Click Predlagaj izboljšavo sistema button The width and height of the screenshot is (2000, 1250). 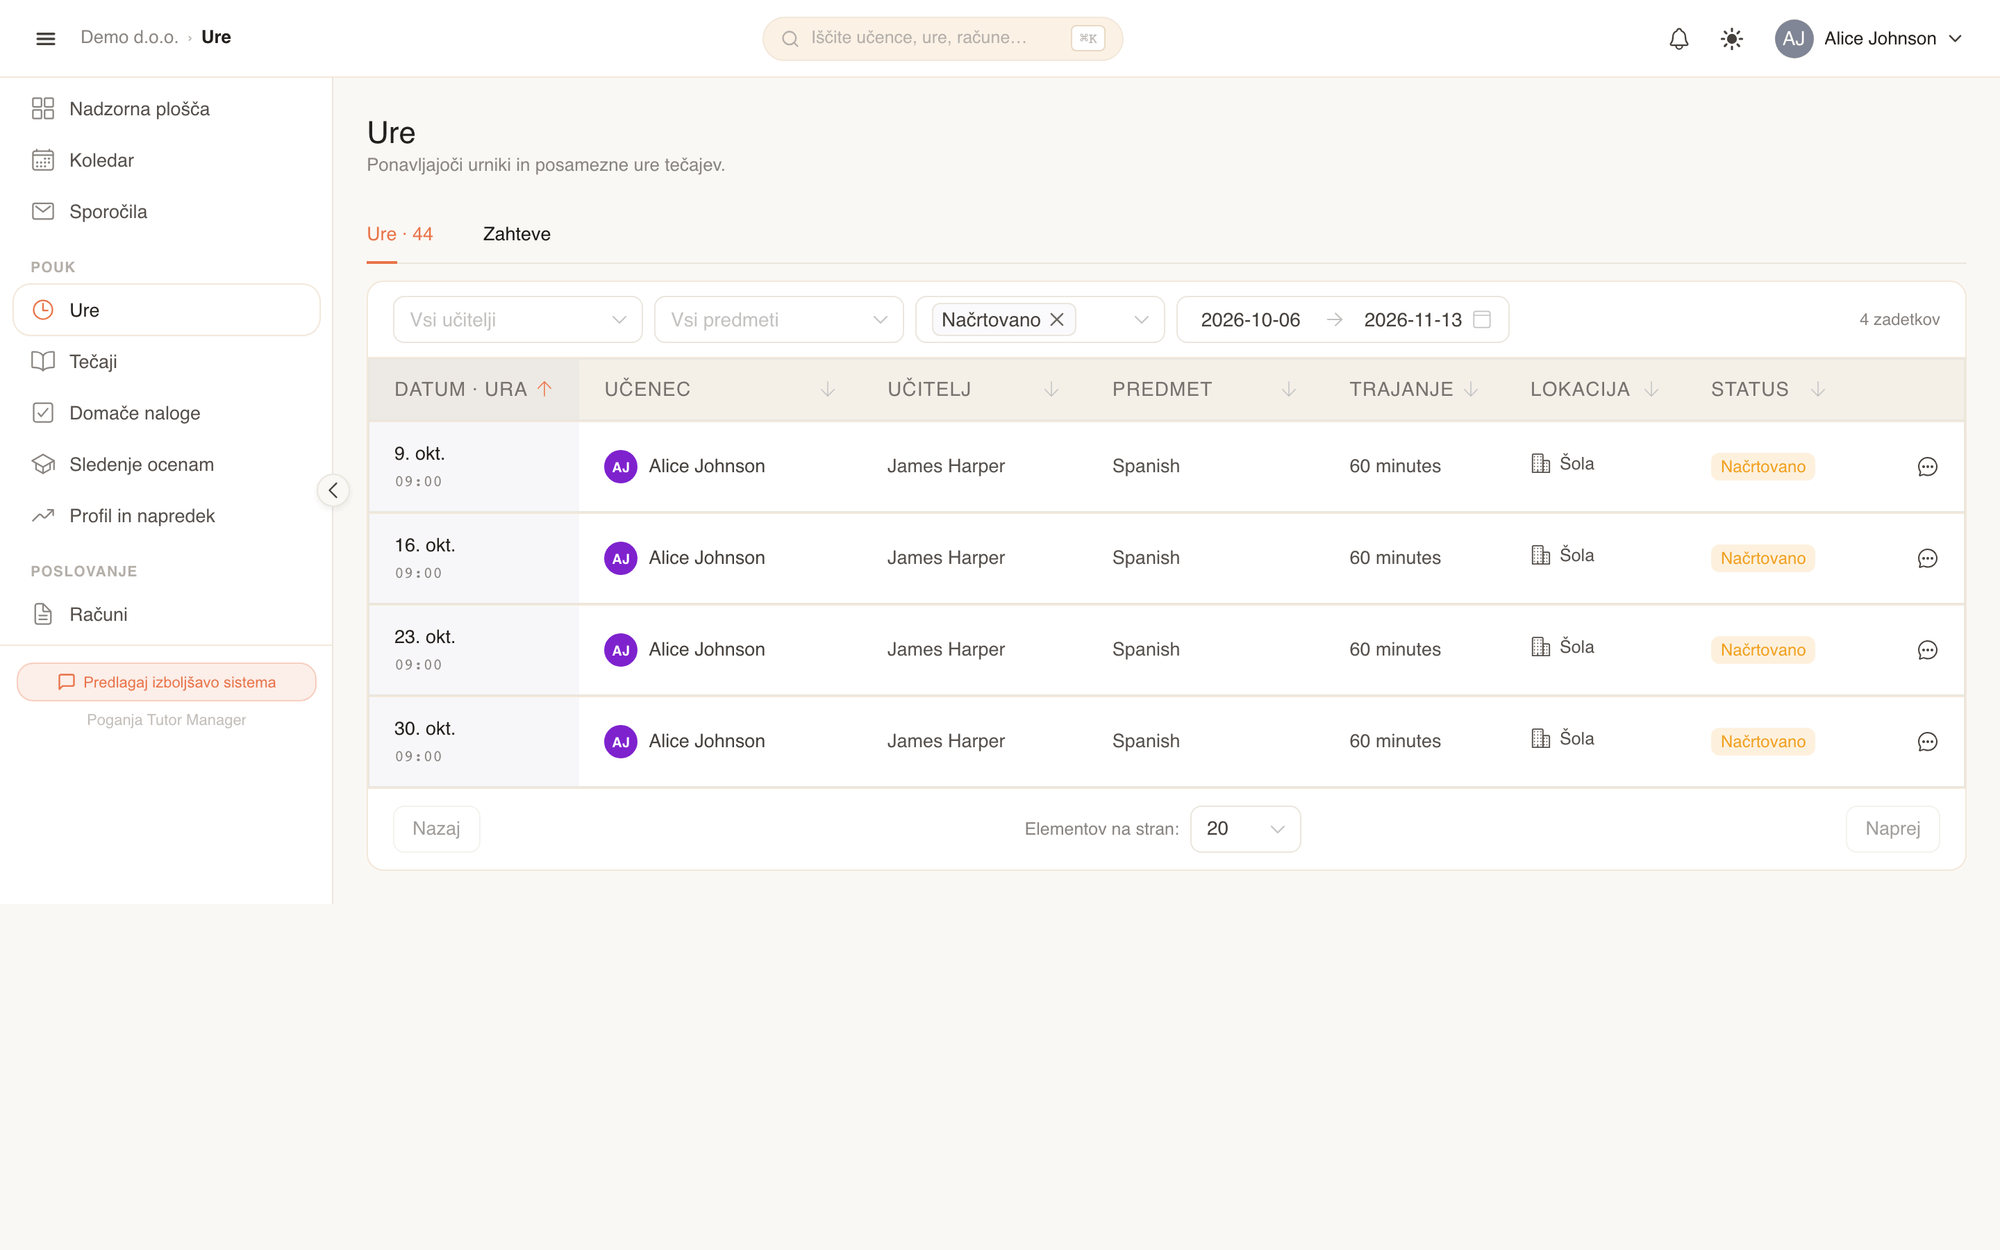pyautogui.click(x=166, y=682)
